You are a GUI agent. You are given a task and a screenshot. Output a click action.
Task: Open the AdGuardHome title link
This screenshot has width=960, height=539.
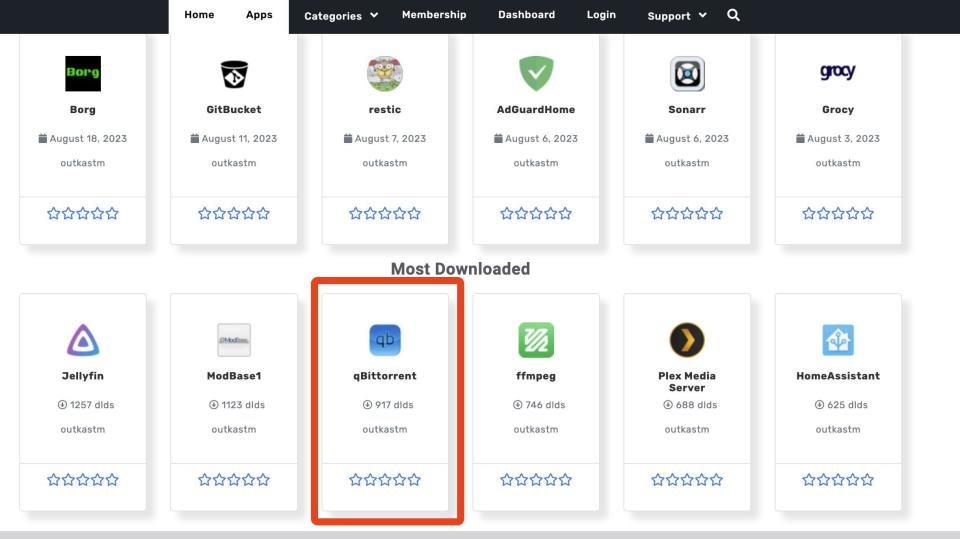pos(536,110)
